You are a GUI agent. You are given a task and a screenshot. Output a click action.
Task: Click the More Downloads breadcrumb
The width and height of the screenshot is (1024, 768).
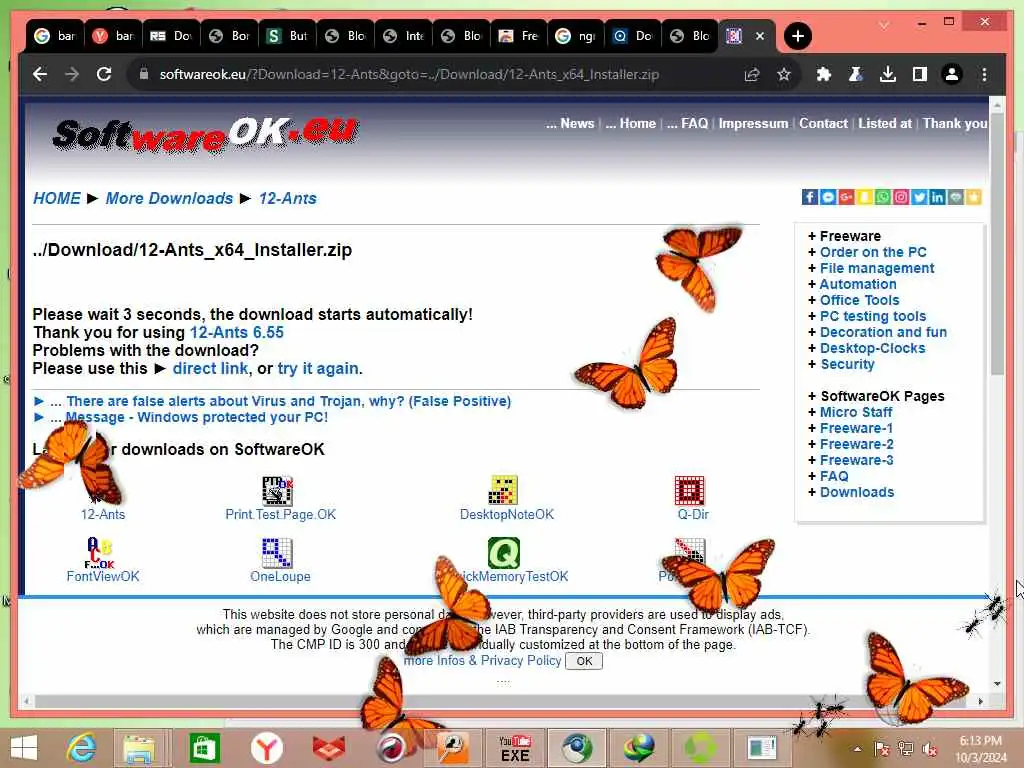pyautogui.click(x=169, y=199)
